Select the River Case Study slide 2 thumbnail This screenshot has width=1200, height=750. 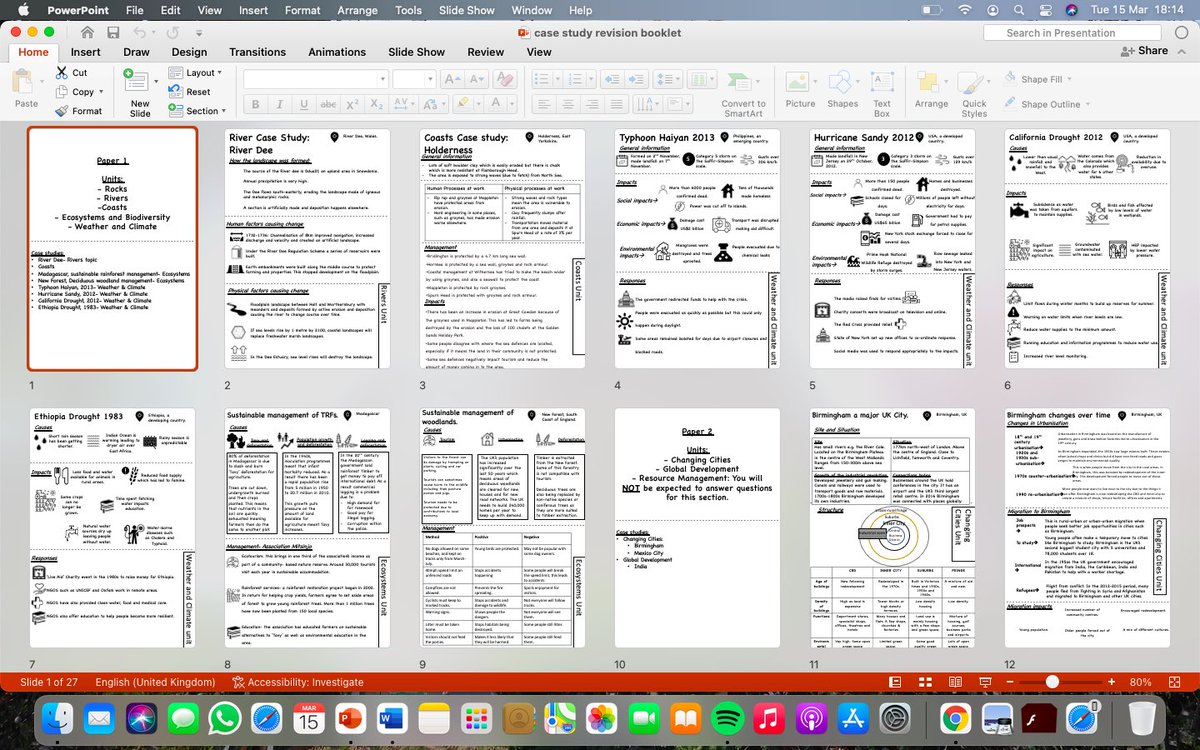[307, 250]
